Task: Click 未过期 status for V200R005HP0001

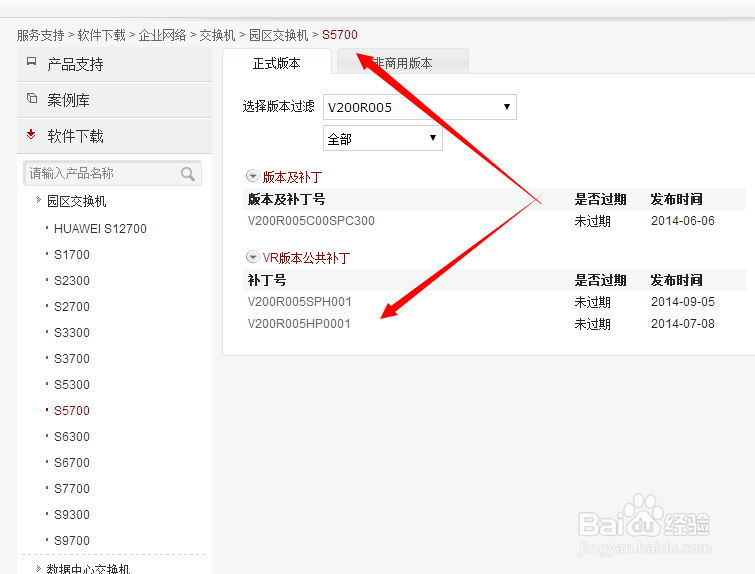Action: (592, 324)
